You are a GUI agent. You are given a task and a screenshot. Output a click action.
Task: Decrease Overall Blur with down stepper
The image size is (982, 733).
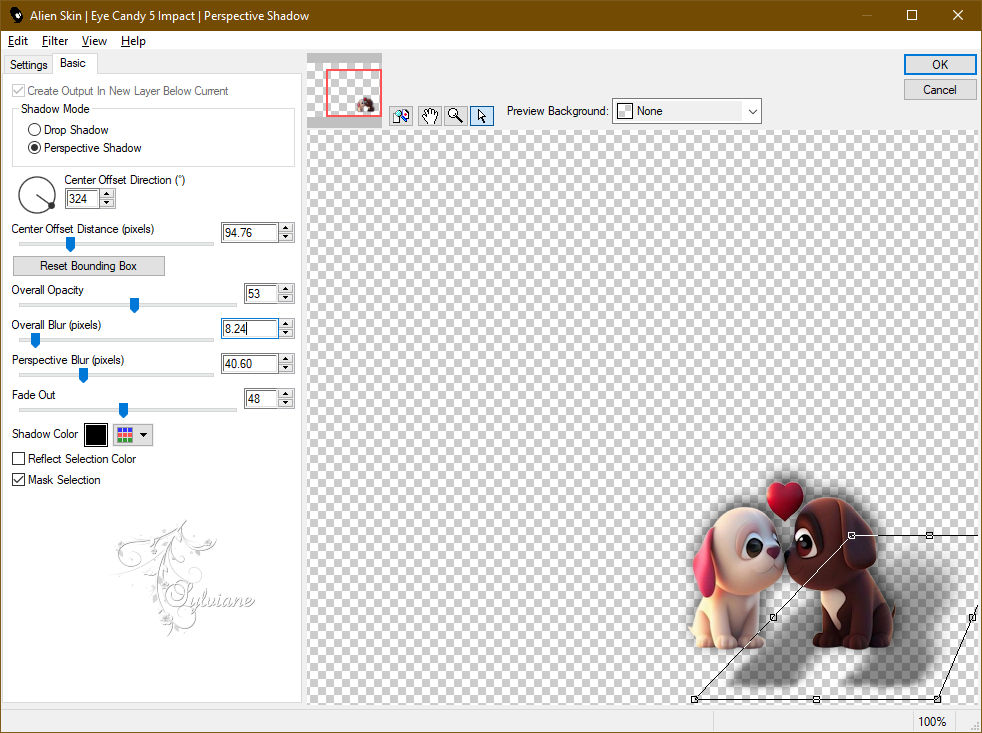[x=286, y=333]
